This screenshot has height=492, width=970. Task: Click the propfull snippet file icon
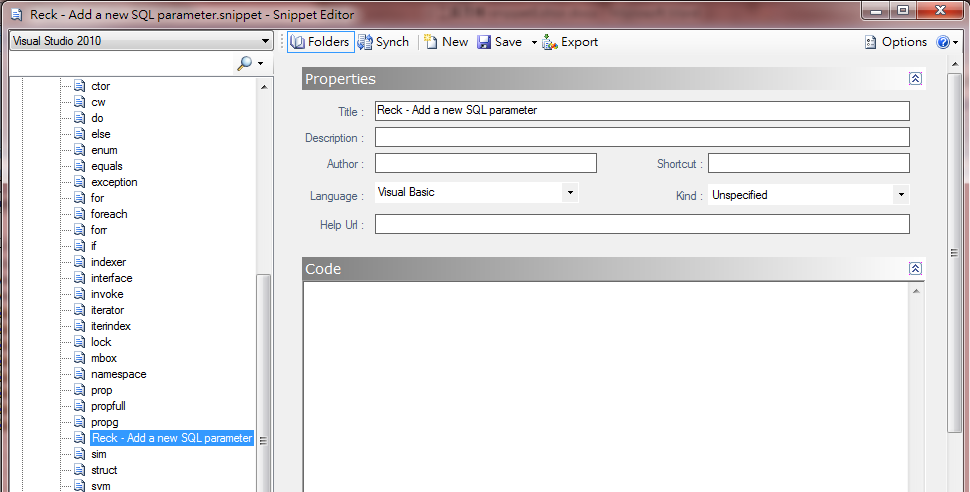point(80,406)
